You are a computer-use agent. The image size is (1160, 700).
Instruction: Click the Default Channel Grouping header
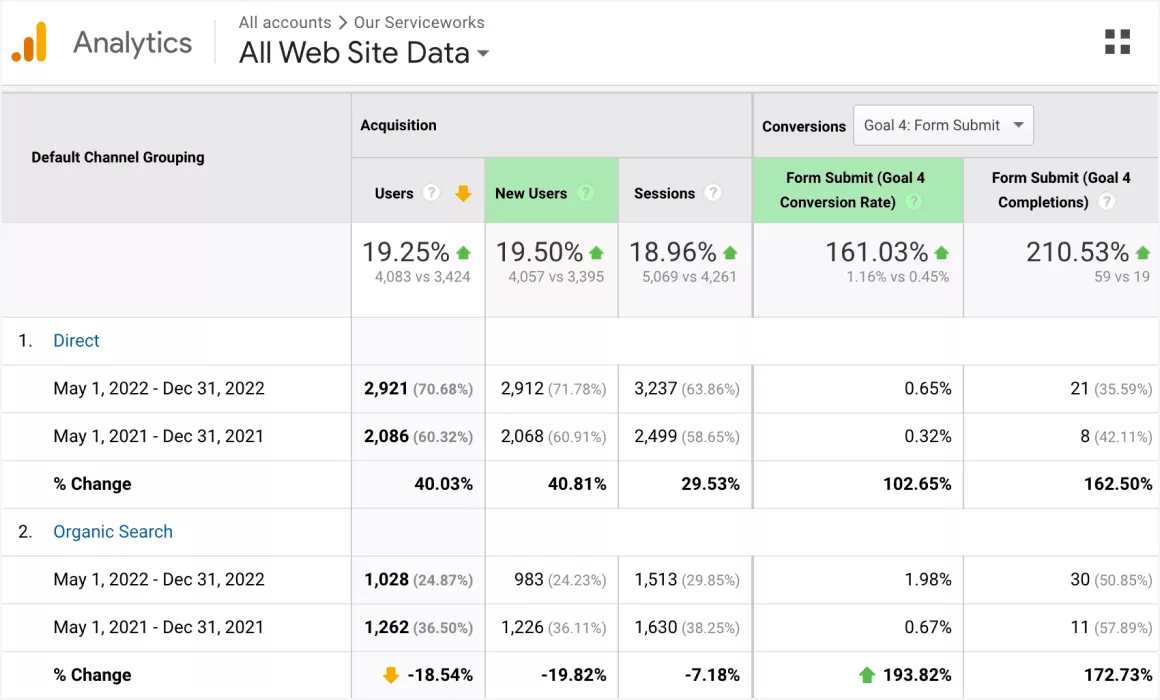(x=118, y=157)
